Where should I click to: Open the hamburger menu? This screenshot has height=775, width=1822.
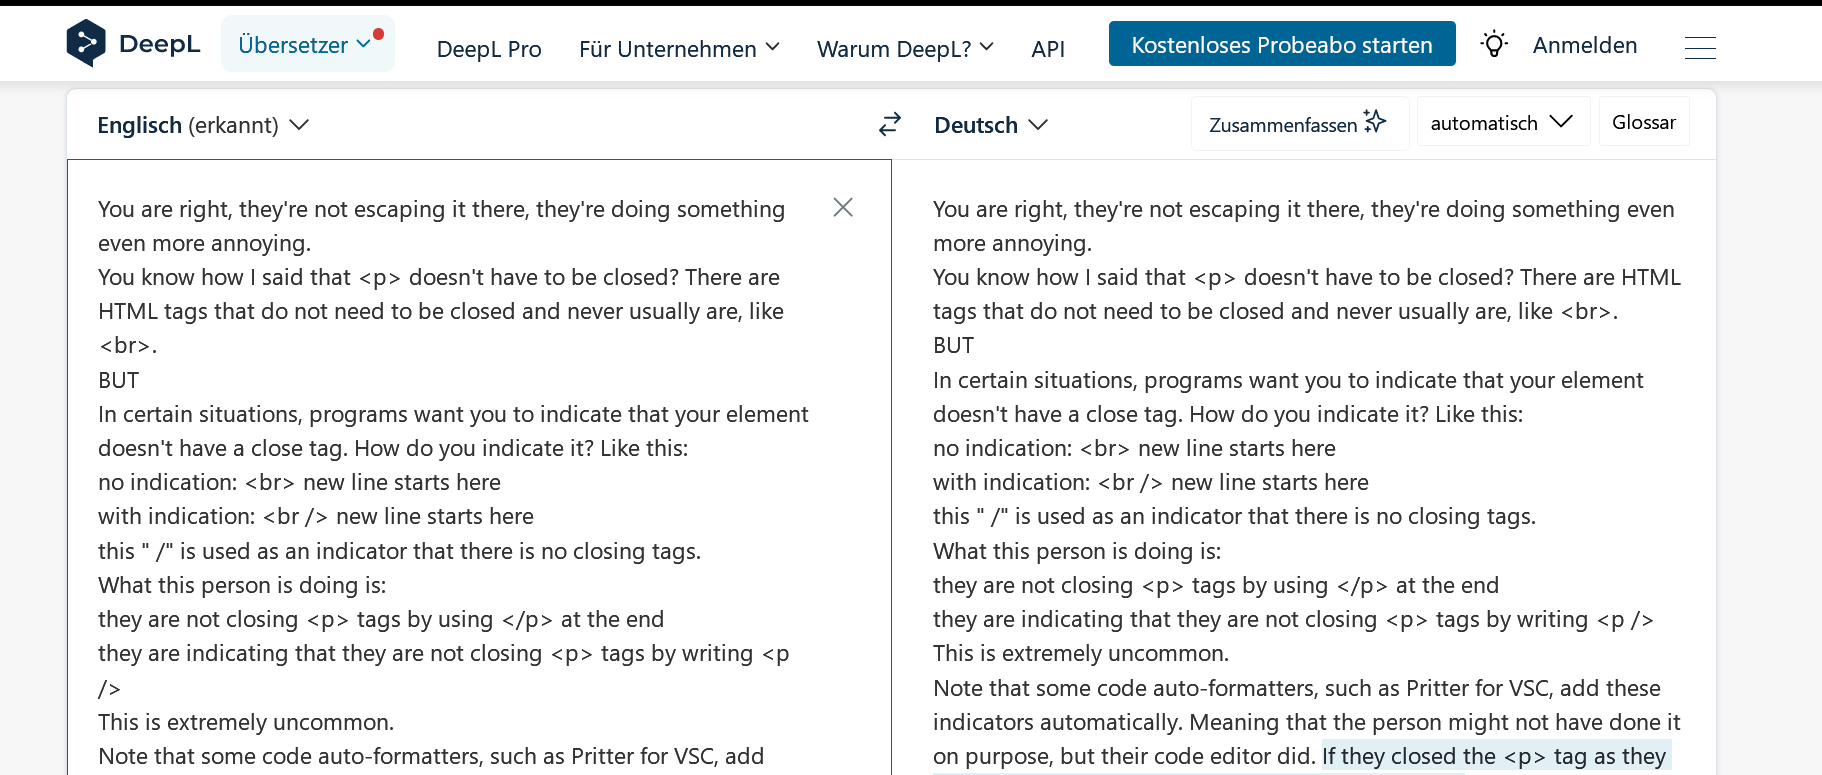pos(1700,47)
